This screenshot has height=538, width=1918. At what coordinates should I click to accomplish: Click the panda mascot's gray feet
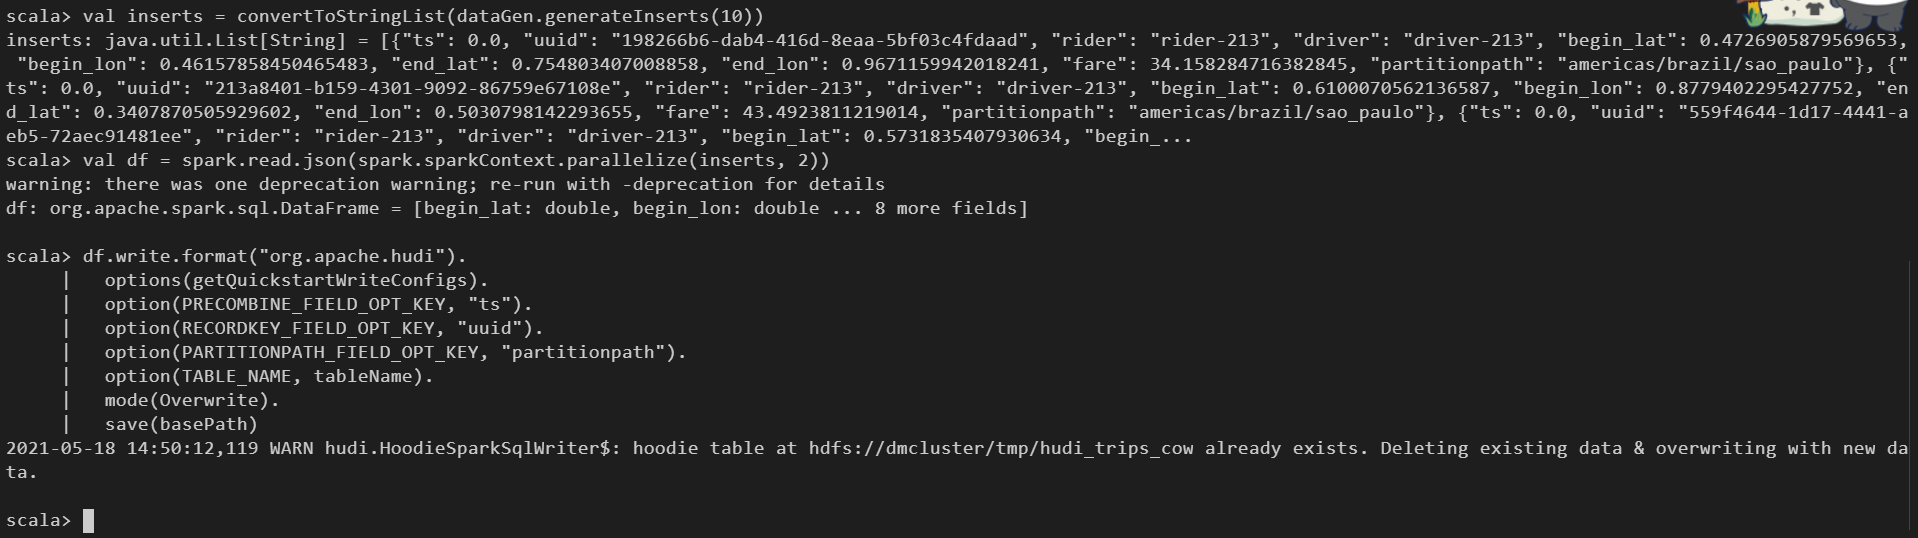(1873, 21)
